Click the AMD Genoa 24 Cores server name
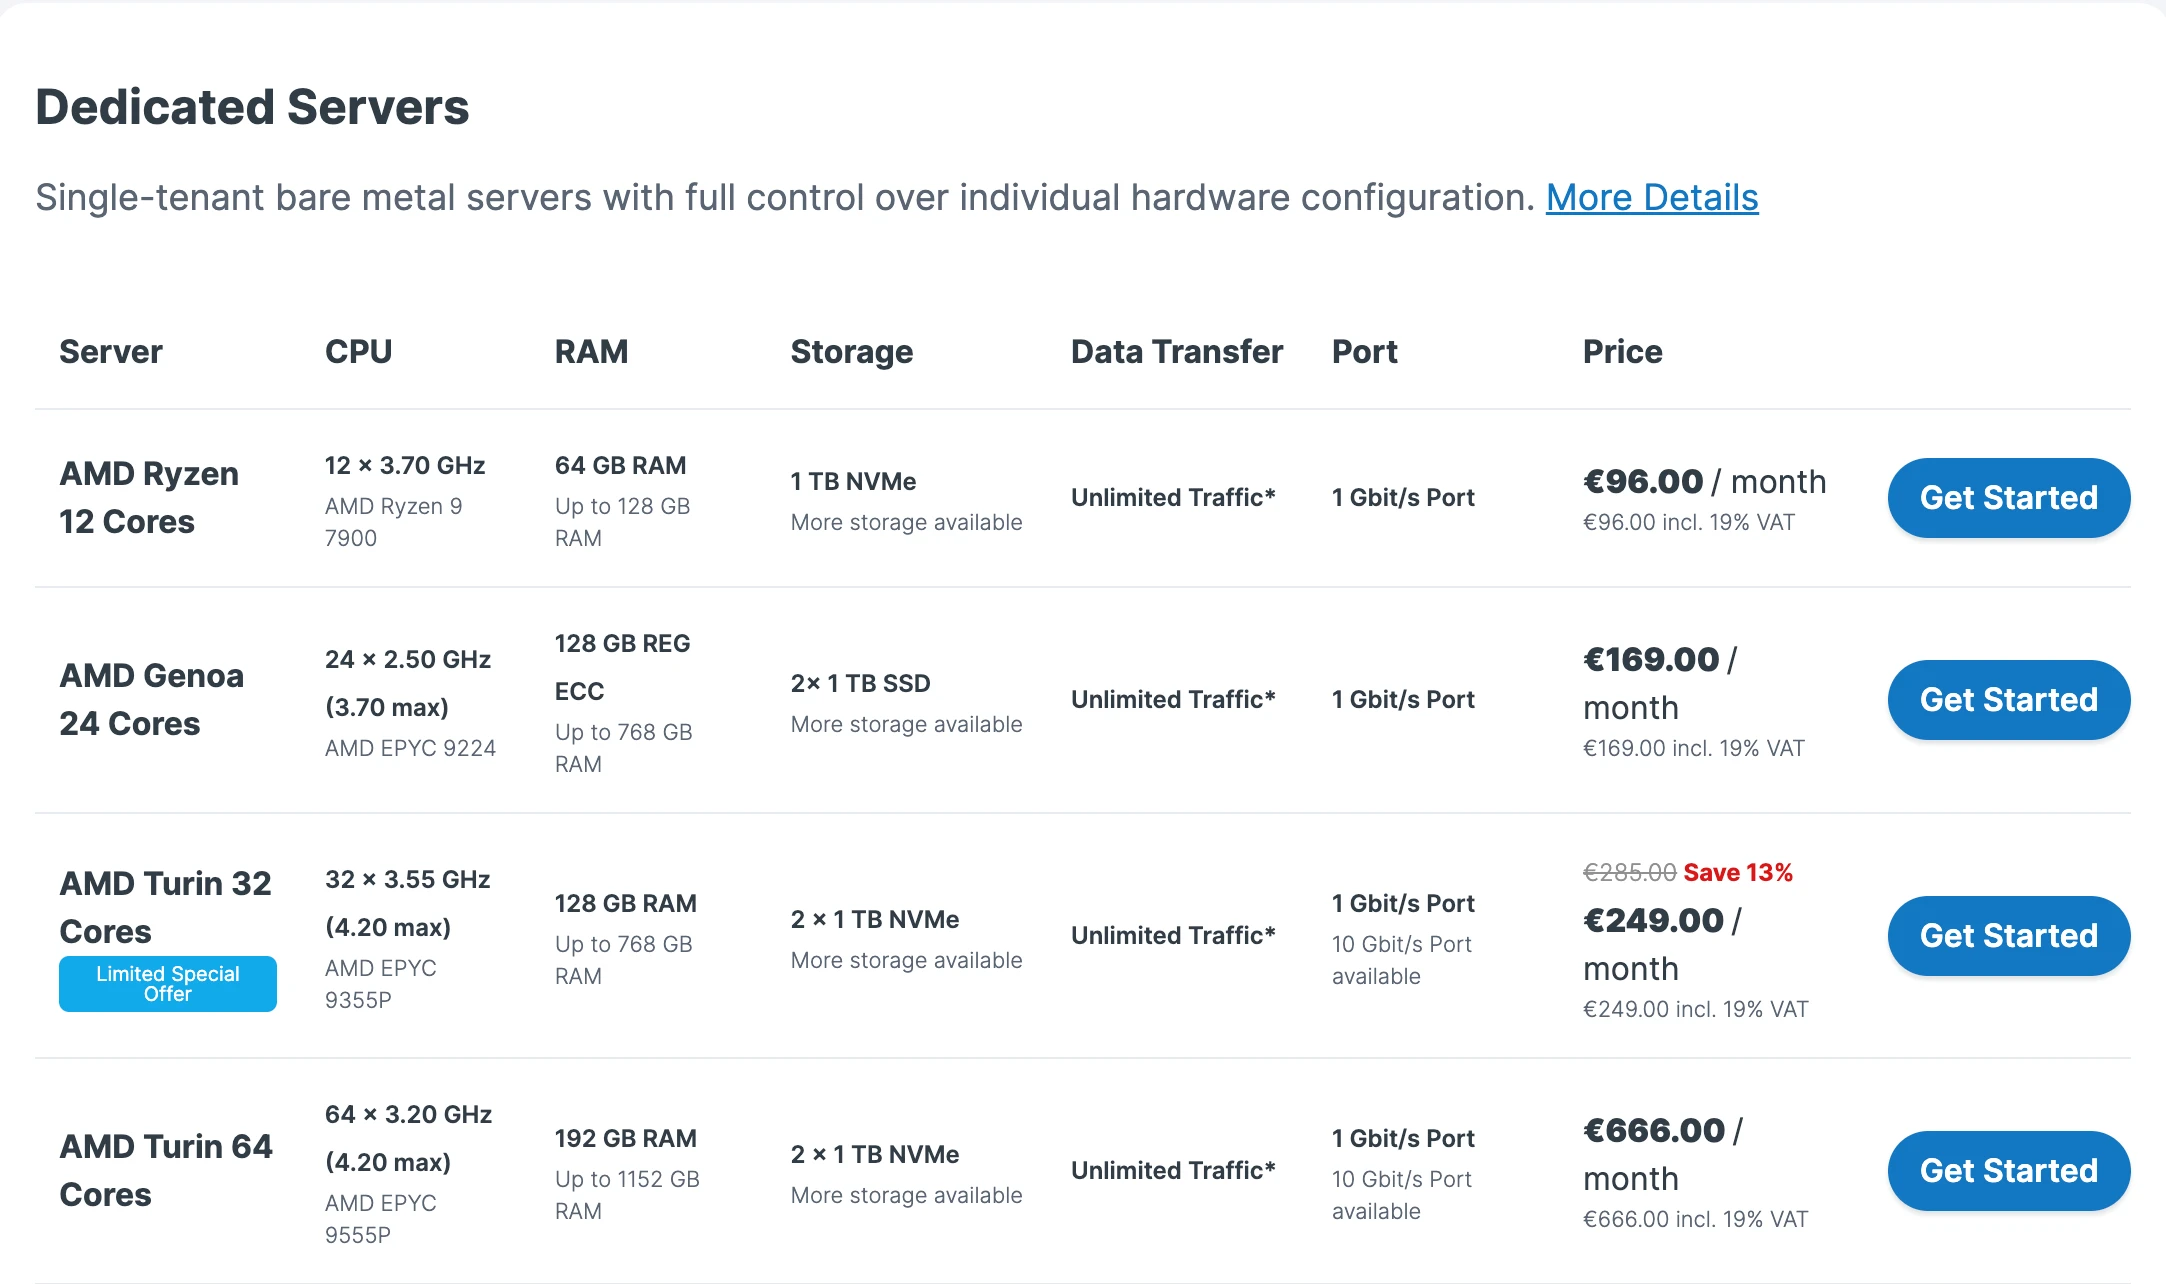 (151, 699)
